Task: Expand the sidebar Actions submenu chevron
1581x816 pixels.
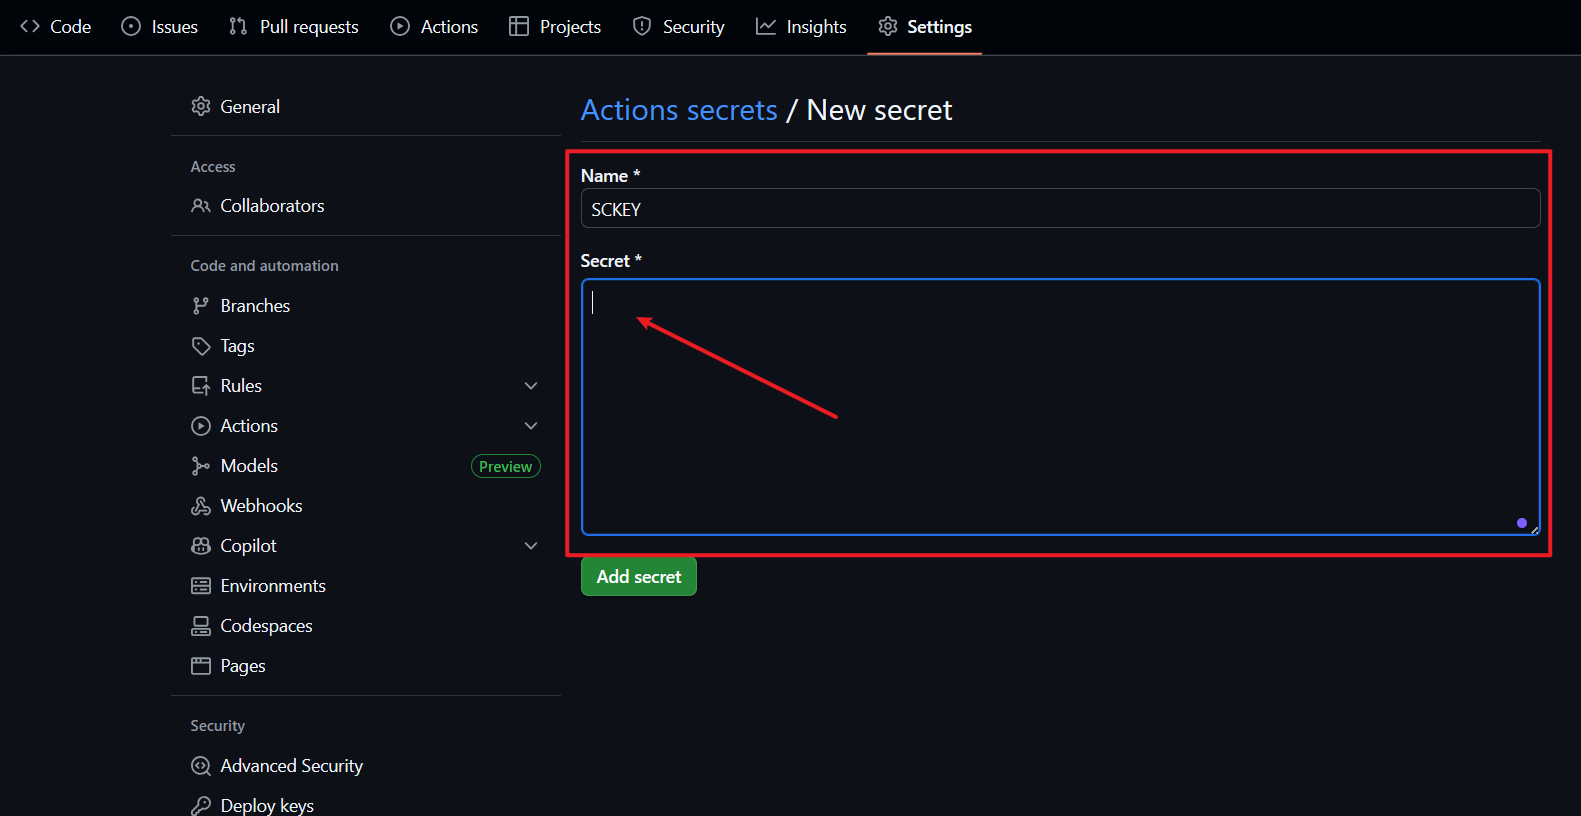Action: click(531, 425)
